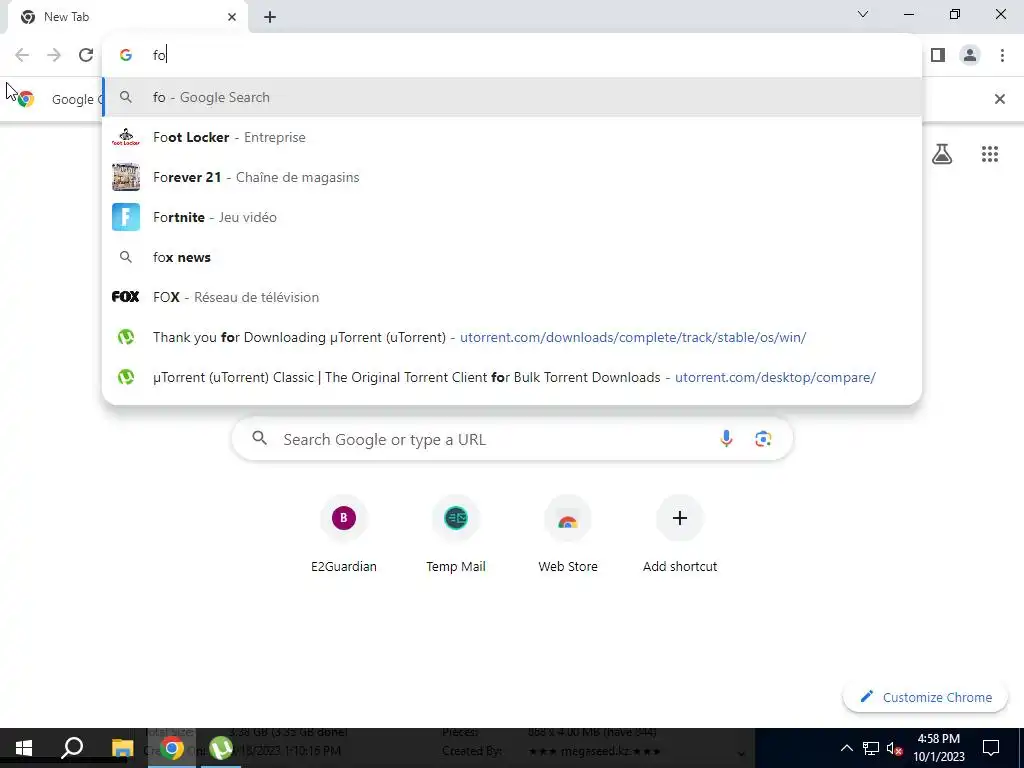This screenshot has width=1024, height=768.
Task: Open the Windows Start menu
Action: [x=24, y=748]
